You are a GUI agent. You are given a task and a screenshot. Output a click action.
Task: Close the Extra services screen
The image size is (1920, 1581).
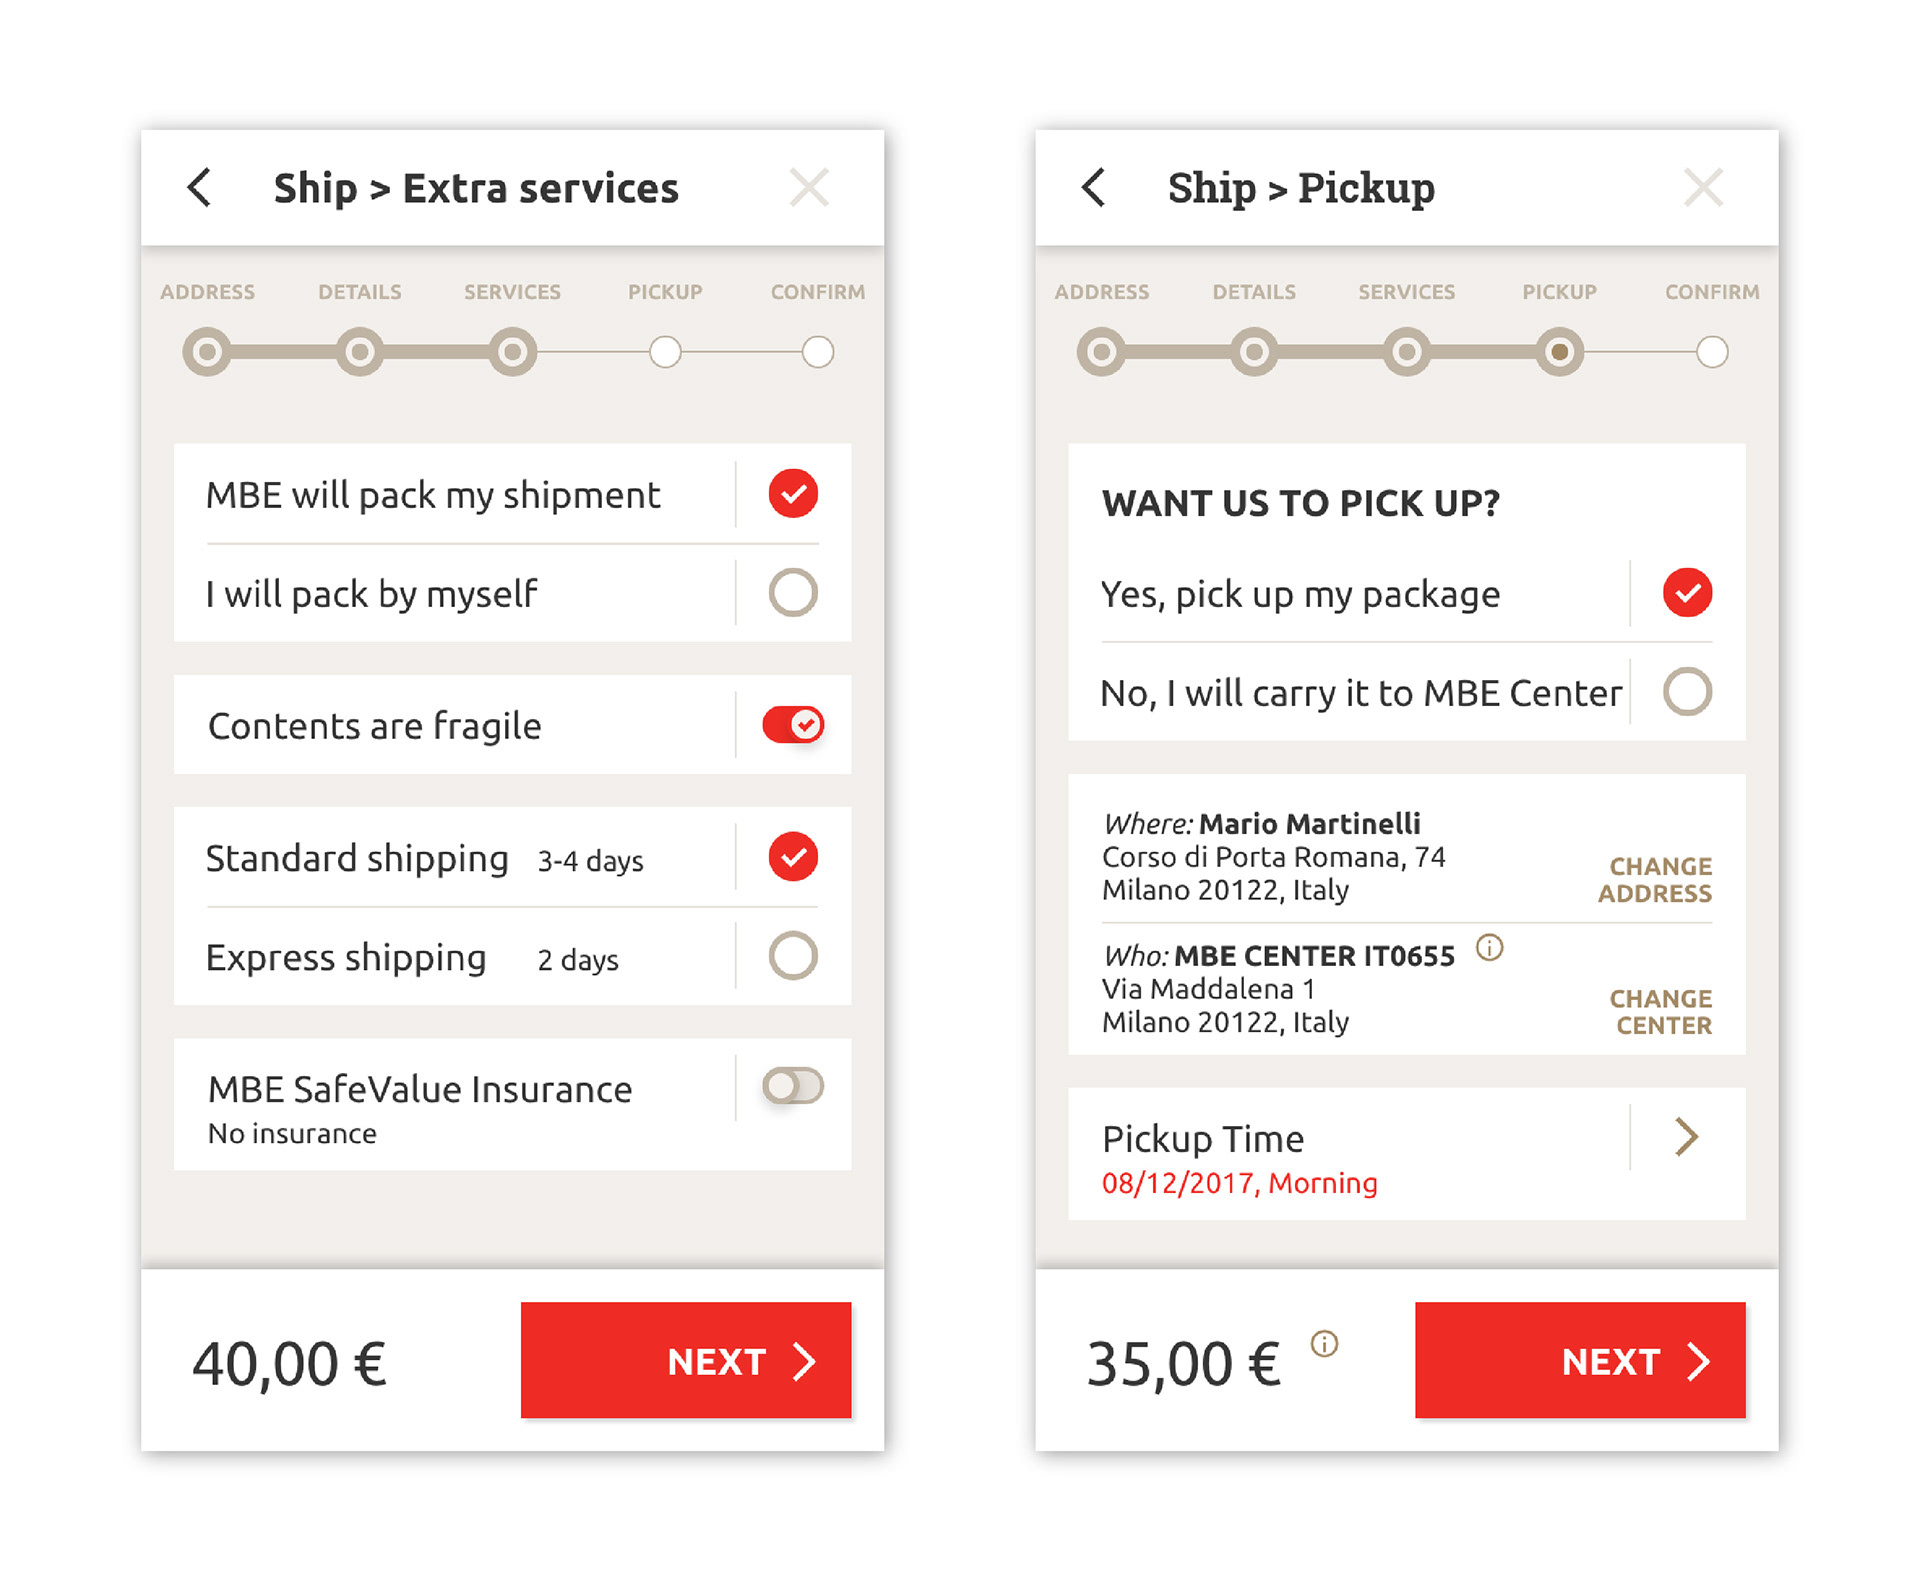click(809, 187)
